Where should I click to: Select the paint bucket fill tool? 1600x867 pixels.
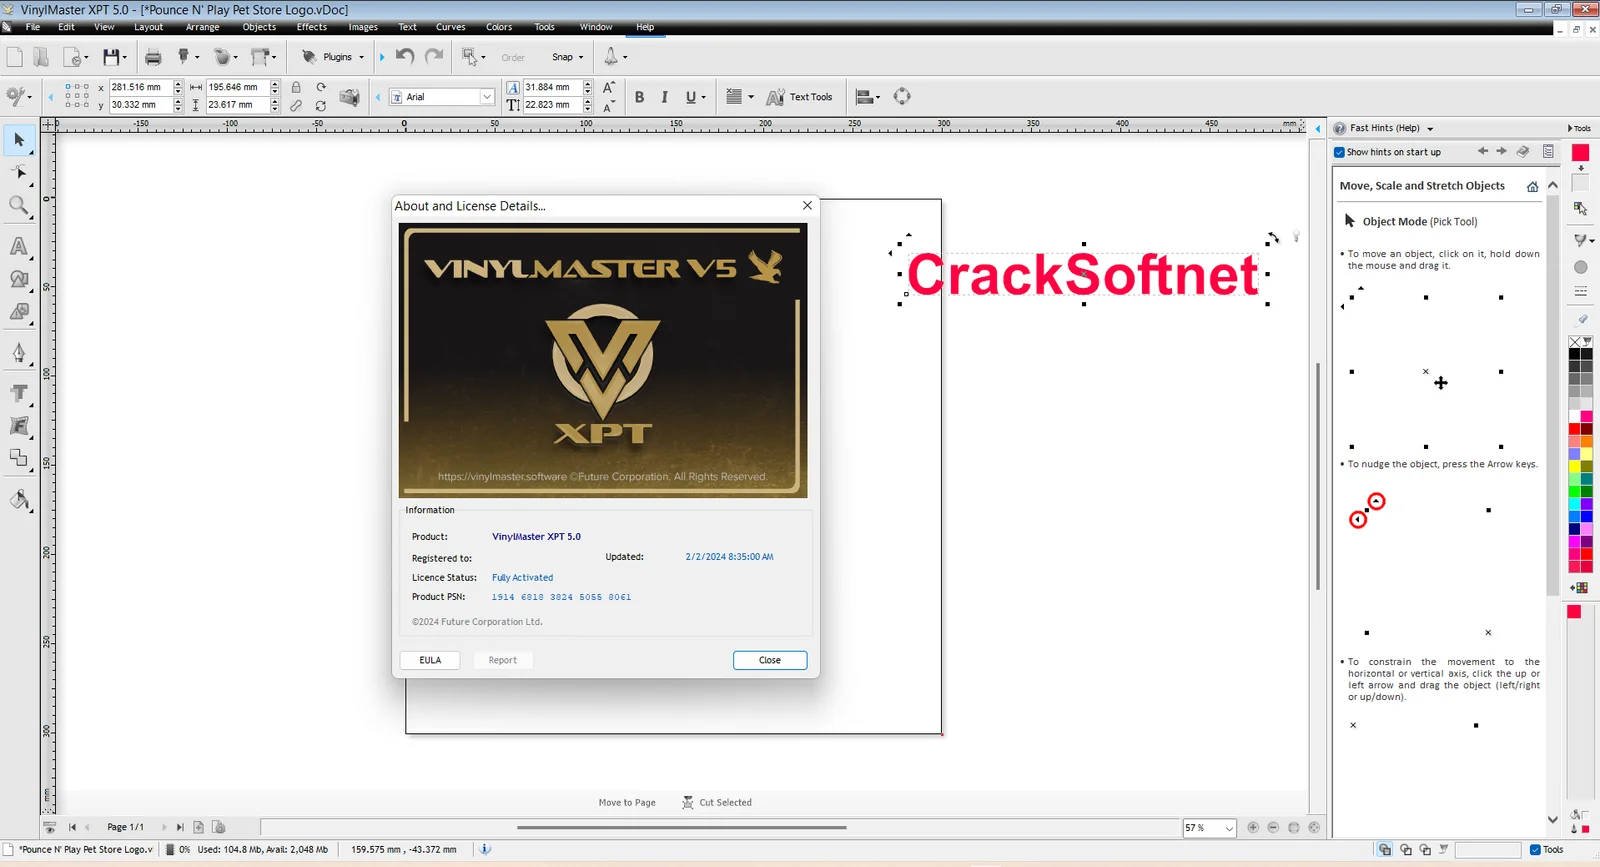click(19, 499)
